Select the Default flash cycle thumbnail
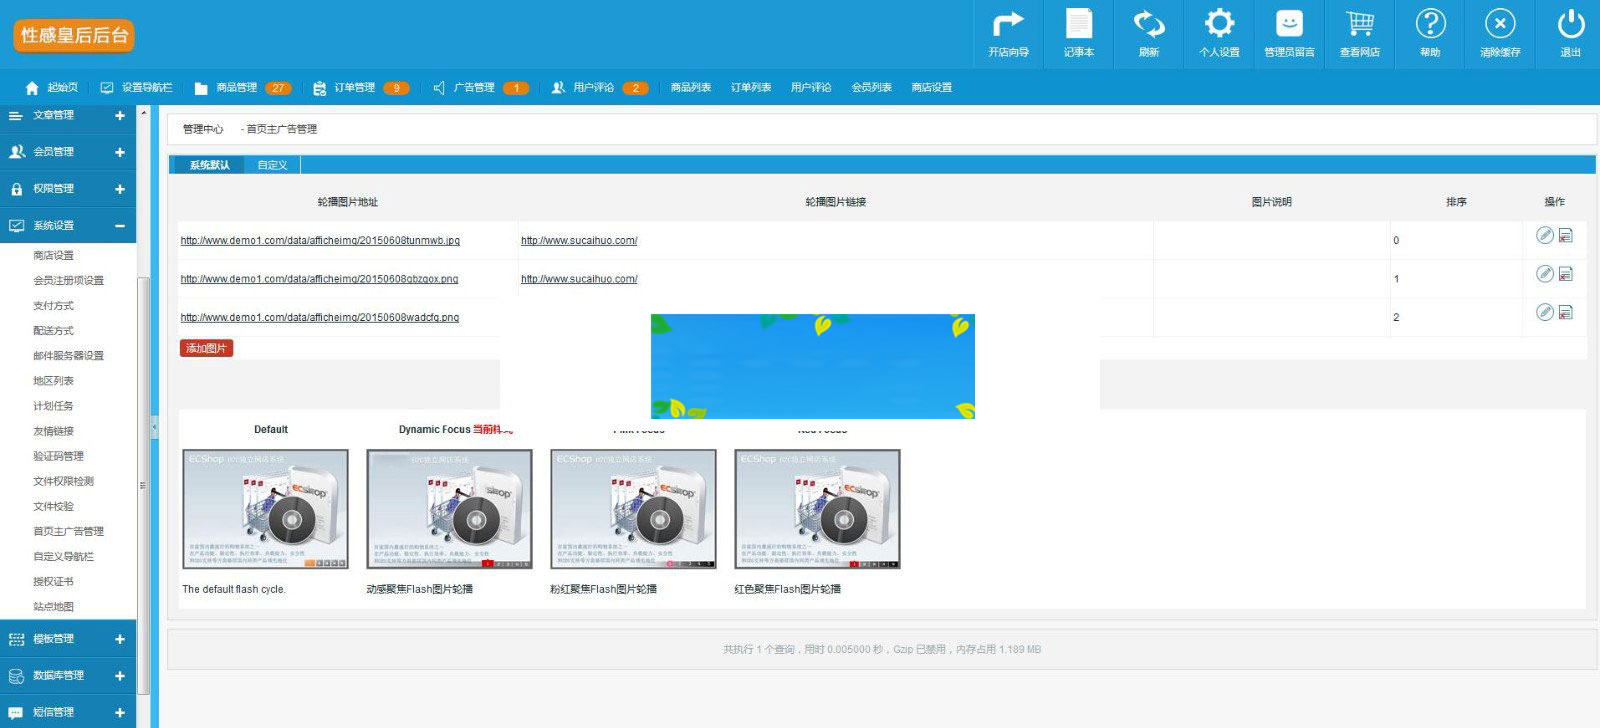The height and width of the screenshot is (728, 1600). [266, 509]
